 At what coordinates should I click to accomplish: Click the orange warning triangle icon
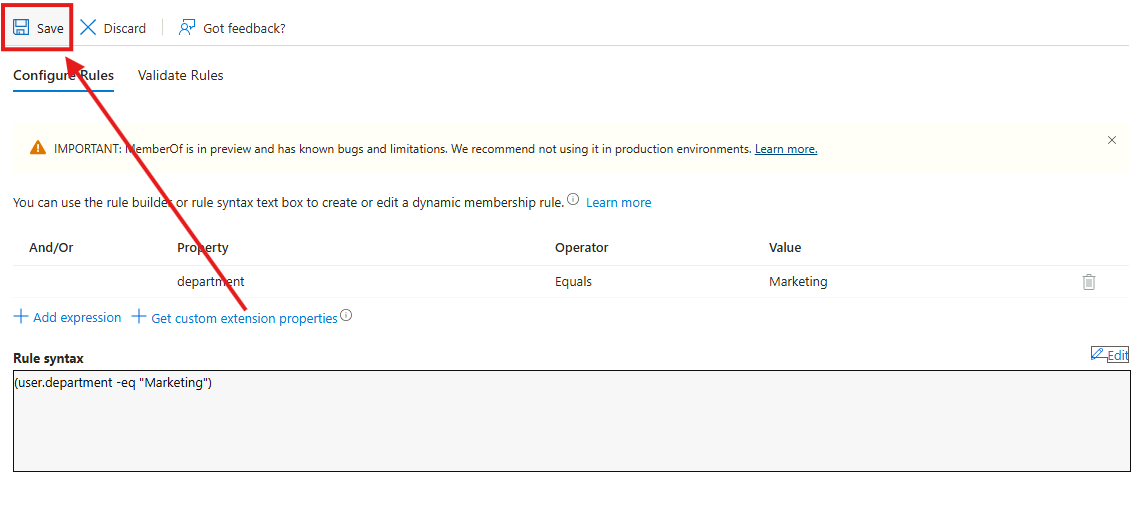(x=38, y=148)
